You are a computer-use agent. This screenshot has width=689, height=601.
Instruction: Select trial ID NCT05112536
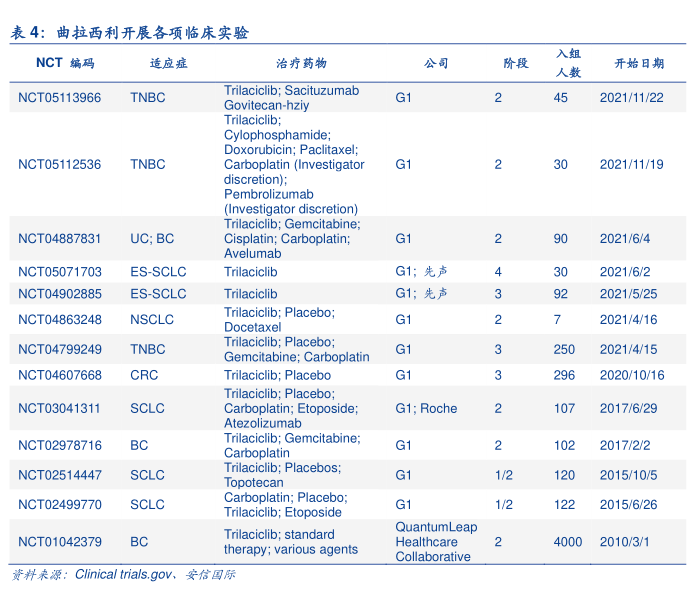click(x=59, y=165)
